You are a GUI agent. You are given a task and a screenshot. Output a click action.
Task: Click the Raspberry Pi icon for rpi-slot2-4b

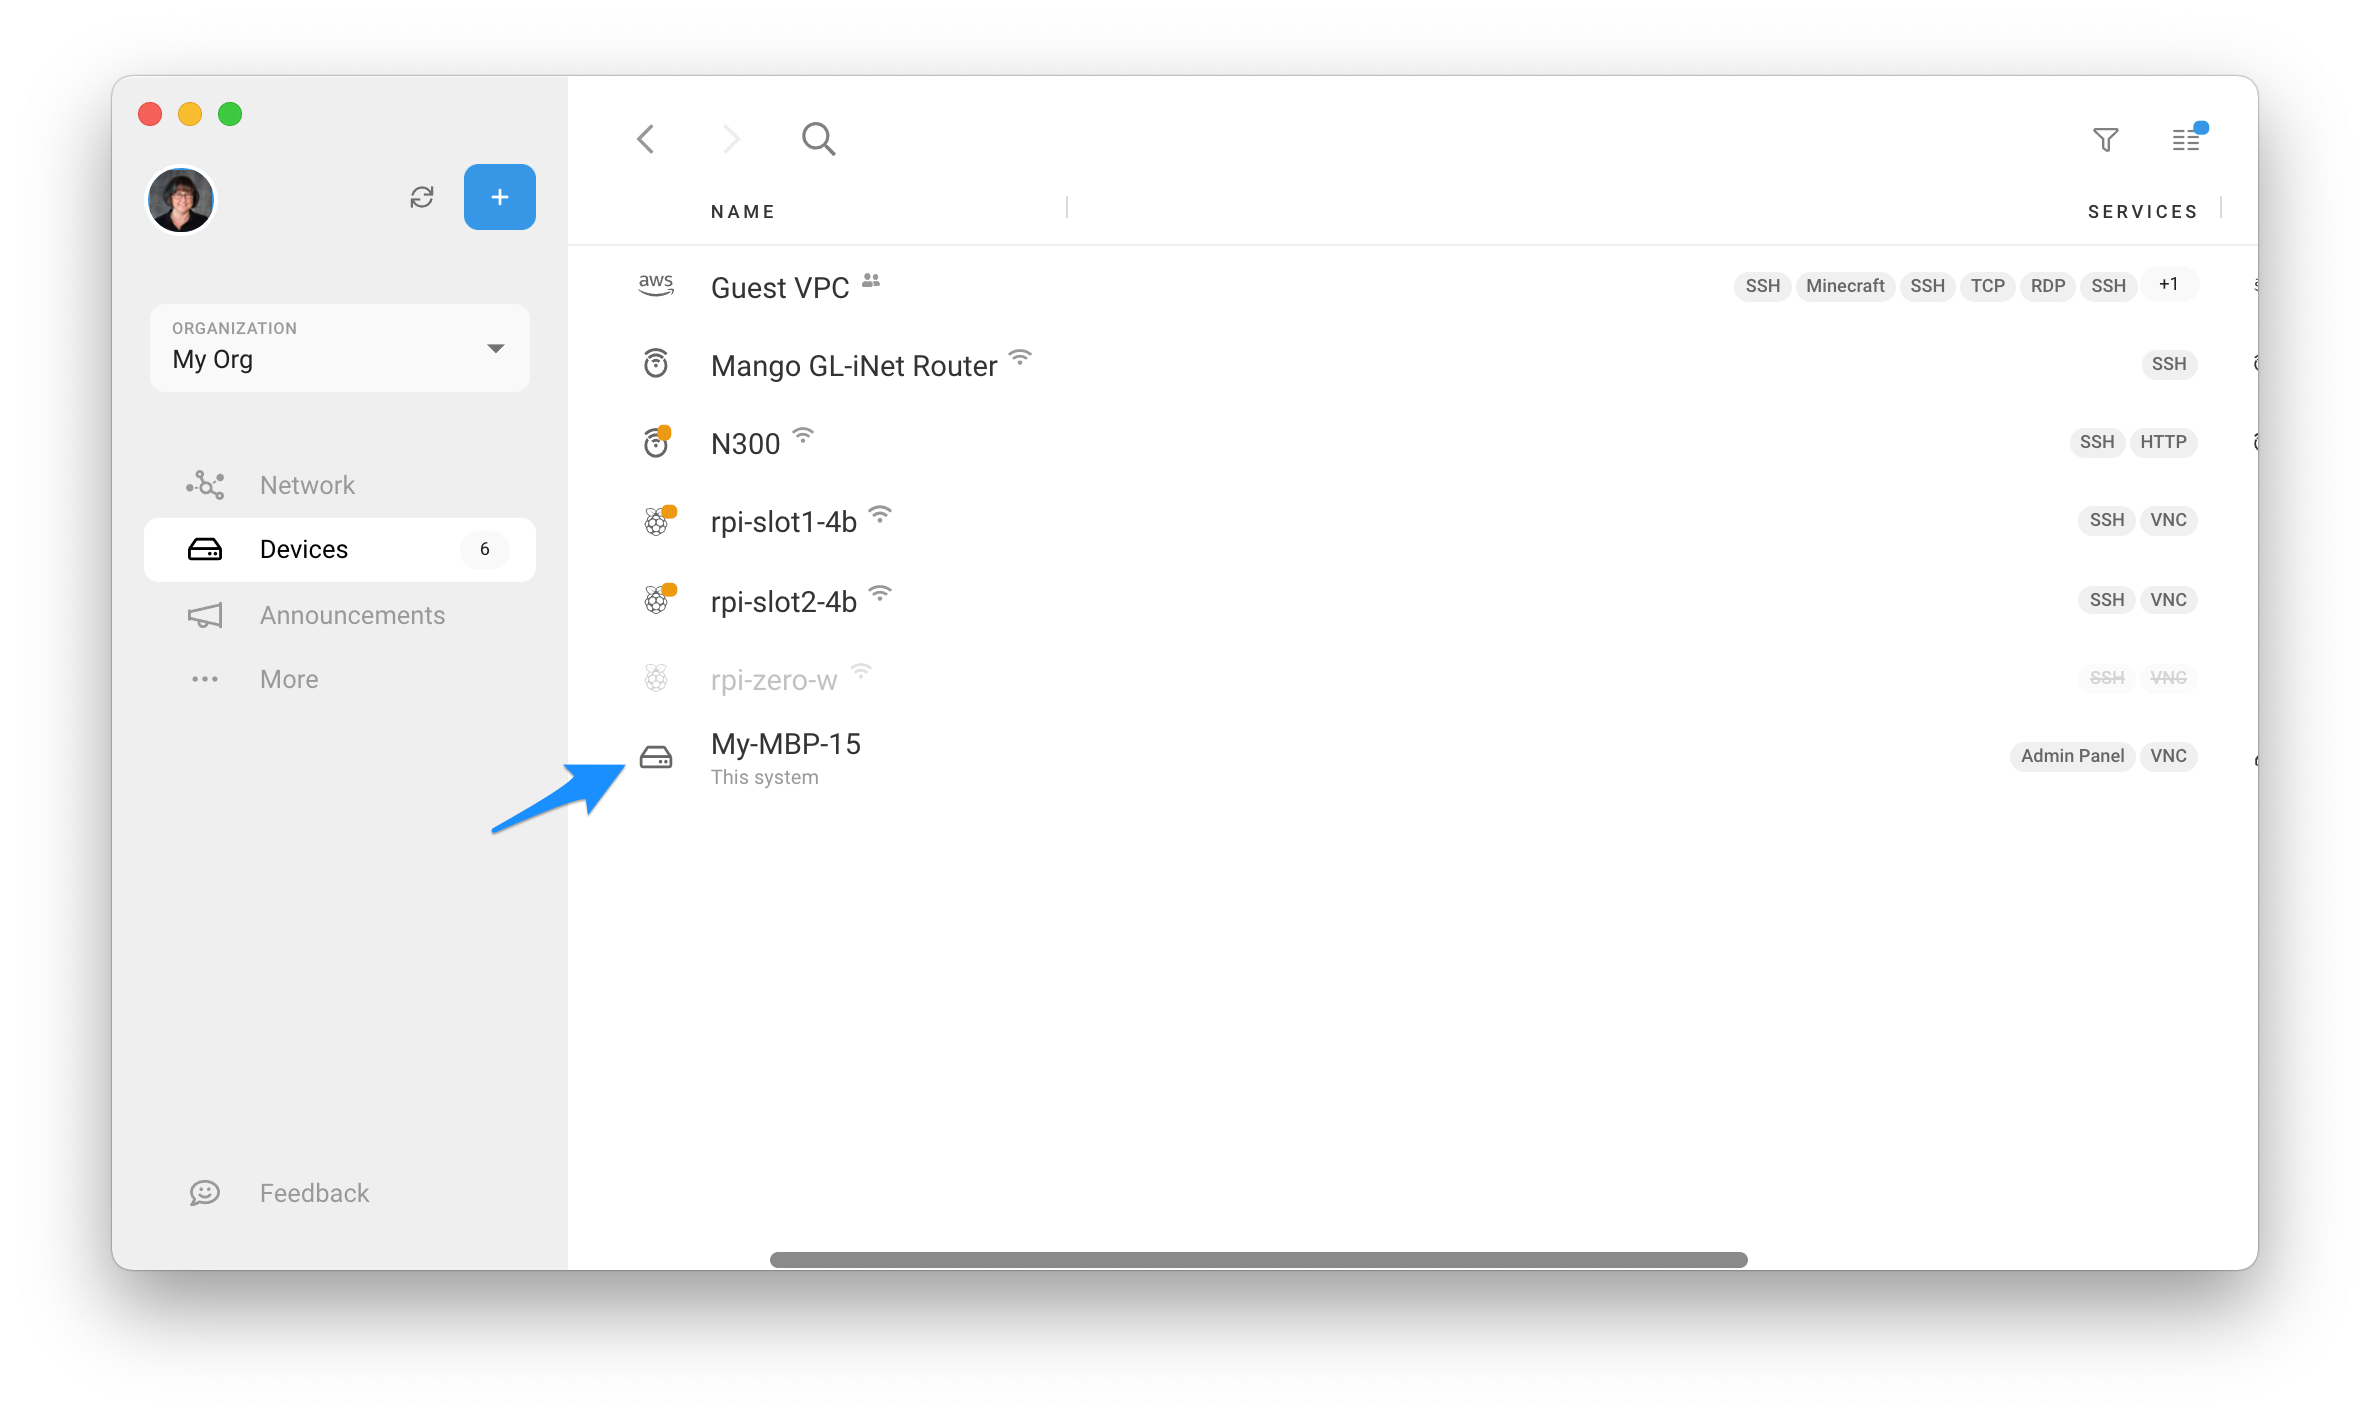[x=657, y=599]
